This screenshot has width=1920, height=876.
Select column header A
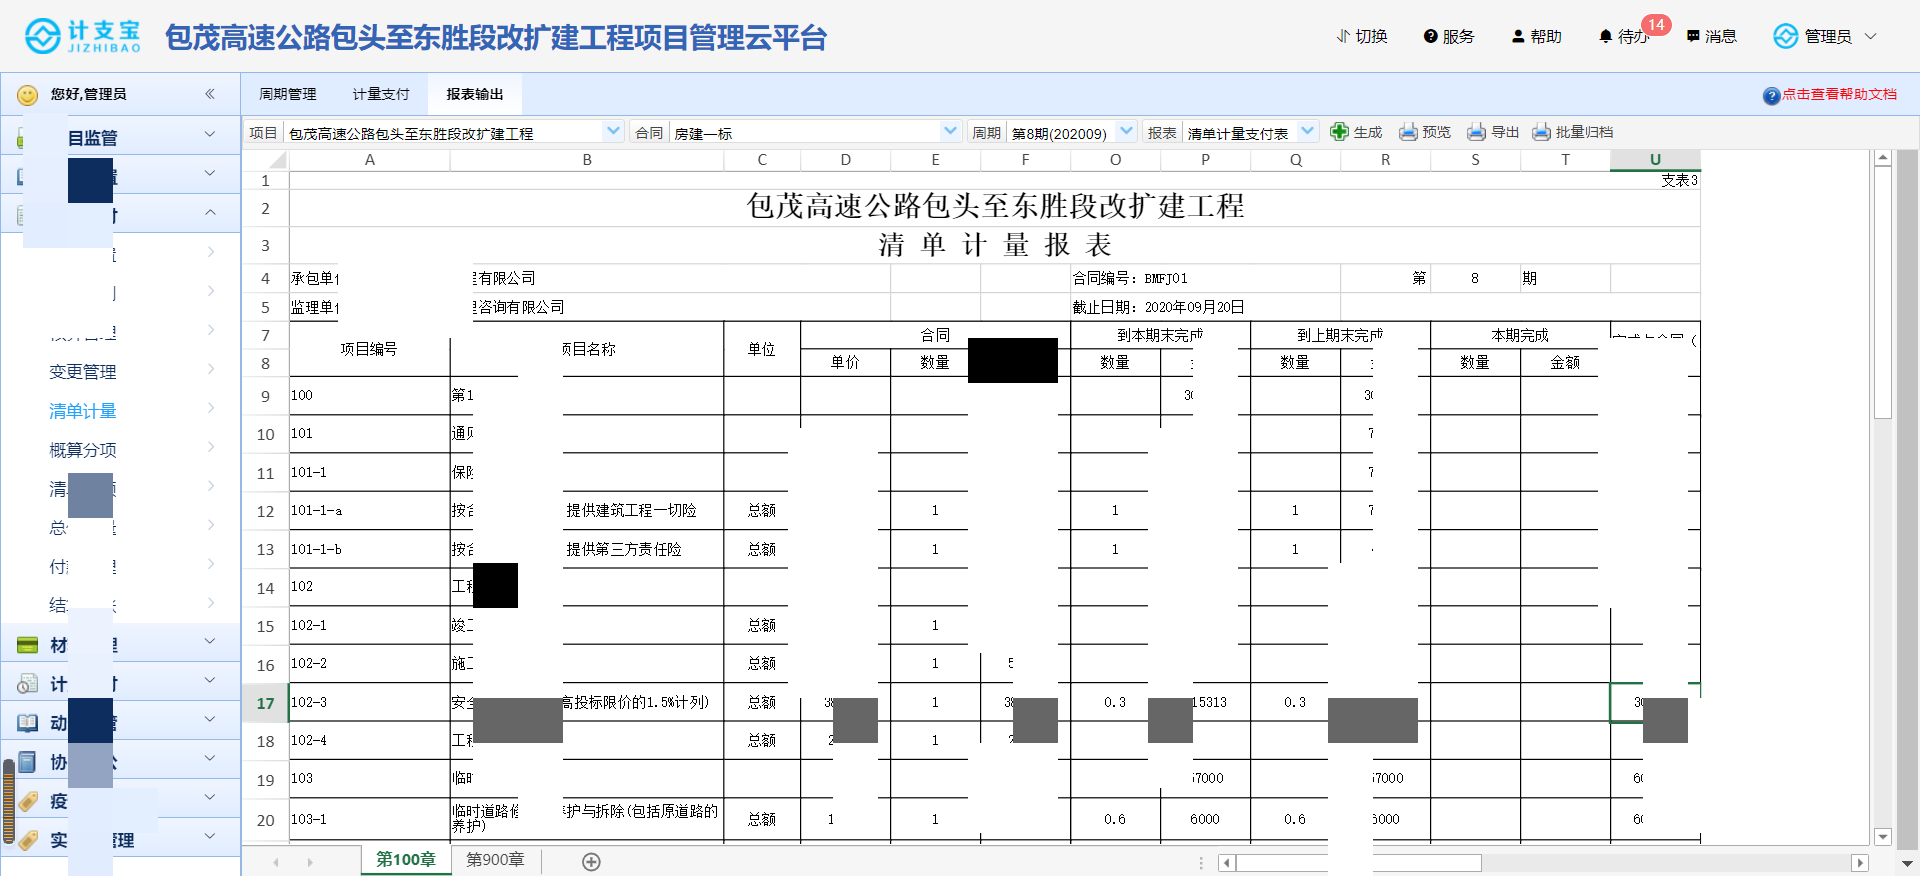(370, 160)
